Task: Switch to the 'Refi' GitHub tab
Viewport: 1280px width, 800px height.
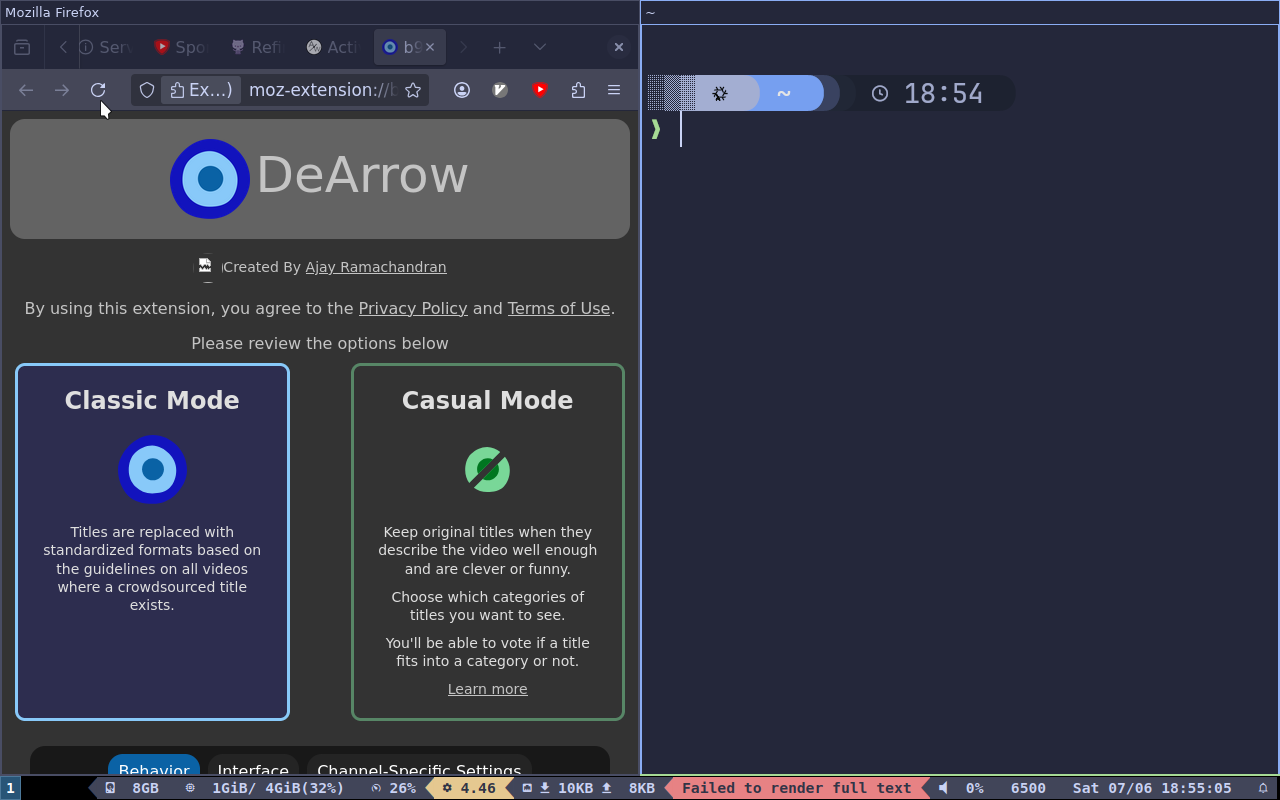Action: [256, 47]
